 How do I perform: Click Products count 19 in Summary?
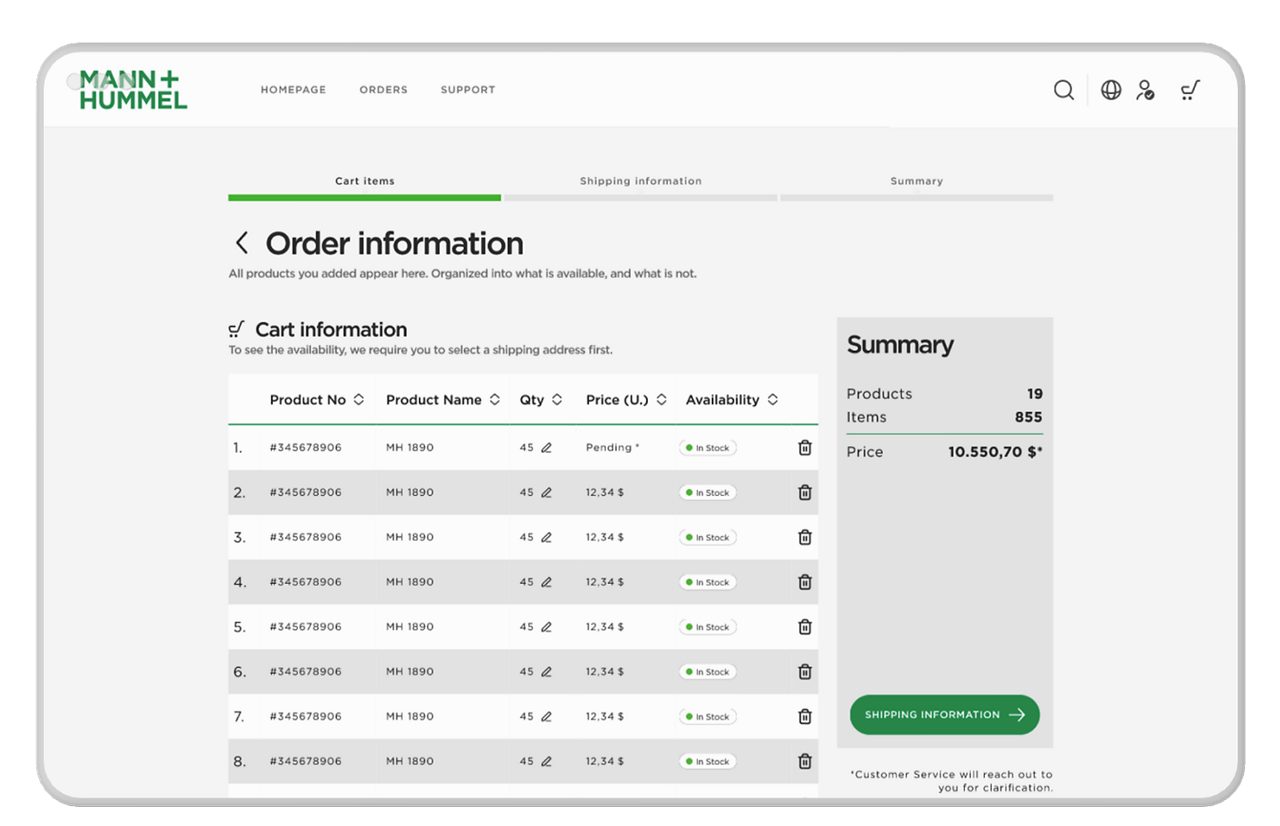(x=1035, y=394)
